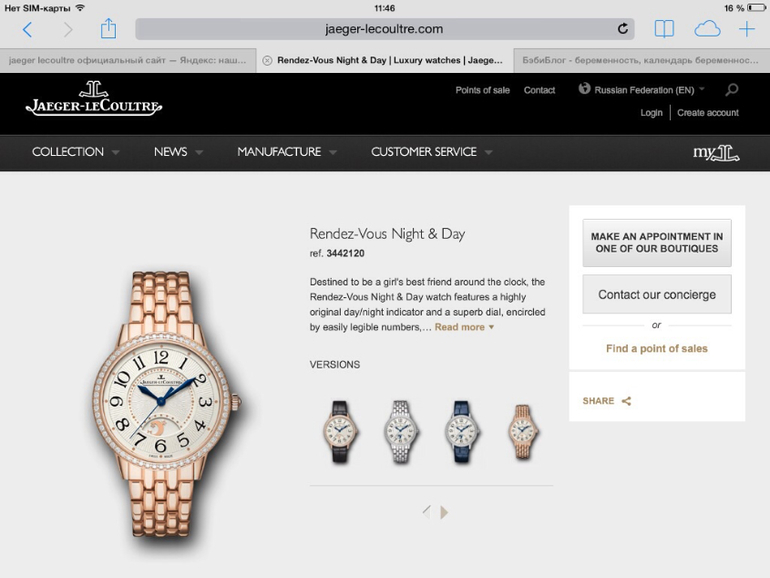Open Russian Federation (EN) country selector
This screenshot has height=578, width=770.
[641, 90]
